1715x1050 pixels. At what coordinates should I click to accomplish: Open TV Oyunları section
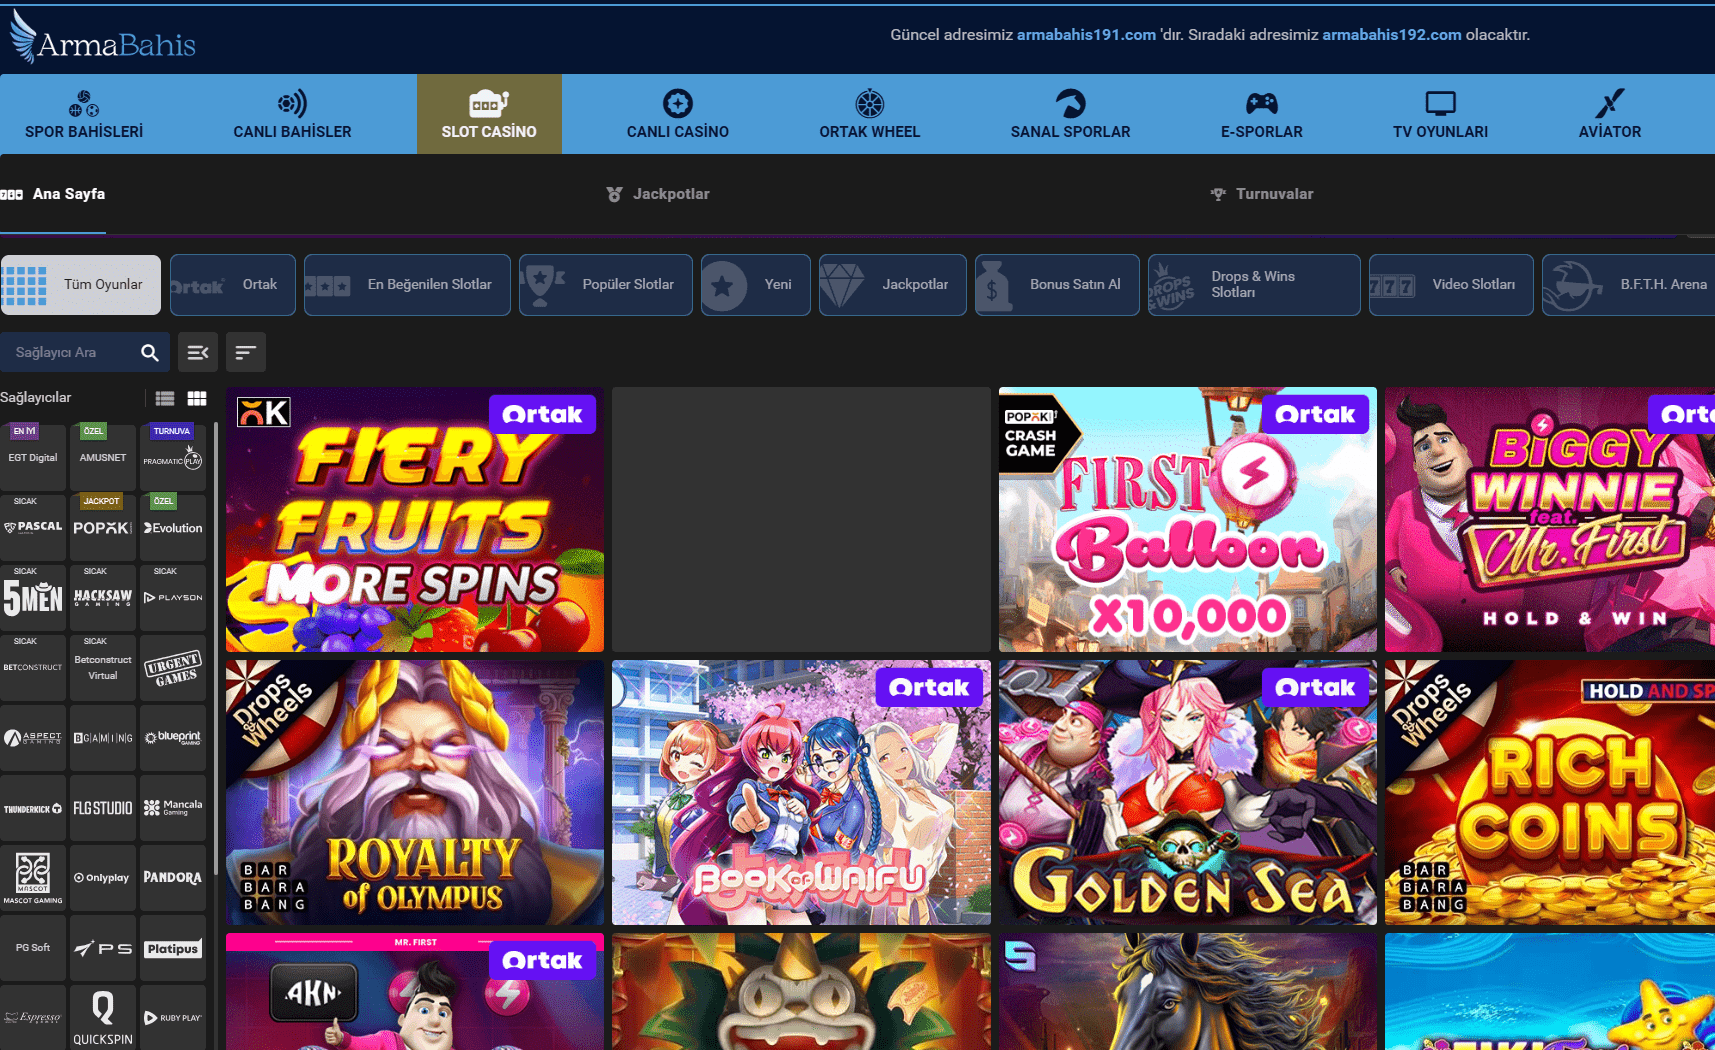click(x=1440, y=114)
